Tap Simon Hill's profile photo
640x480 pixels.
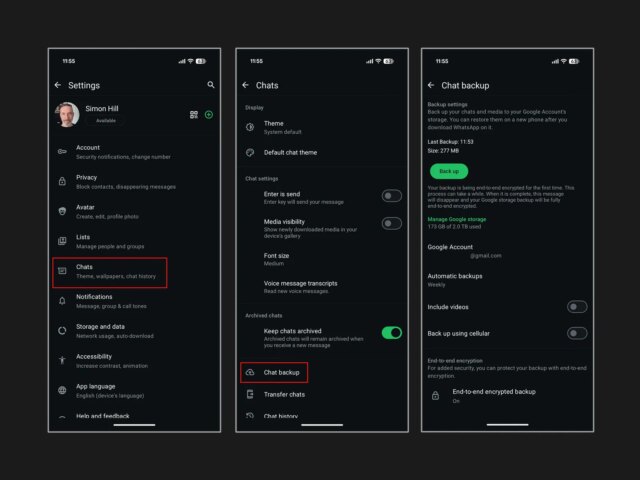coord(67,114)
